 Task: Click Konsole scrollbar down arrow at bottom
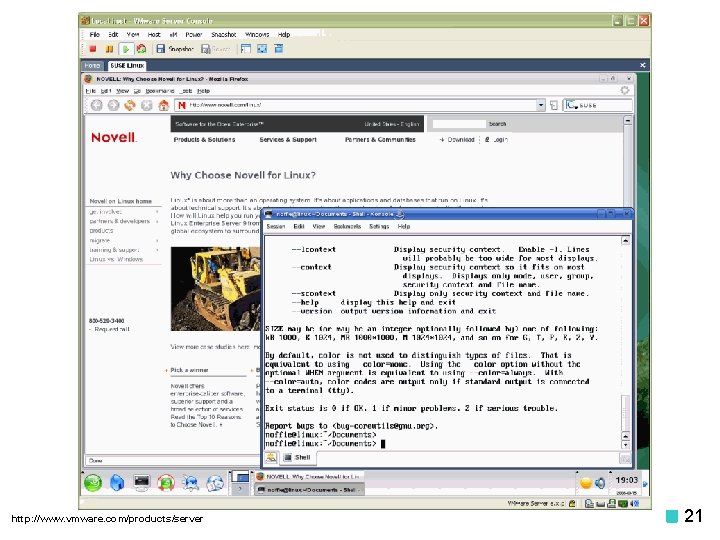pos(625,444)
